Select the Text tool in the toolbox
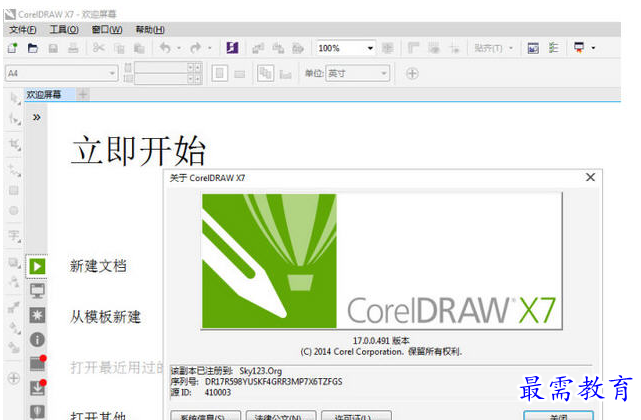This screenshot has width=641, height=420. (14, 236)
